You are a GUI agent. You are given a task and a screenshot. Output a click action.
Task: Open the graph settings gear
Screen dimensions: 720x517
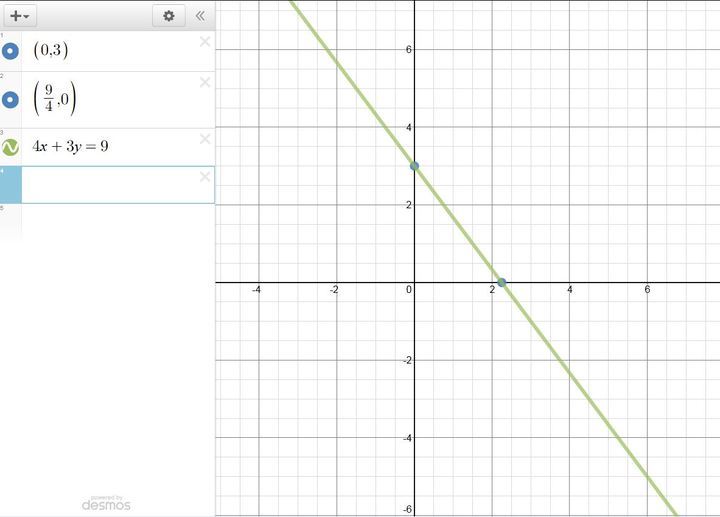click(x=168, y=16)
